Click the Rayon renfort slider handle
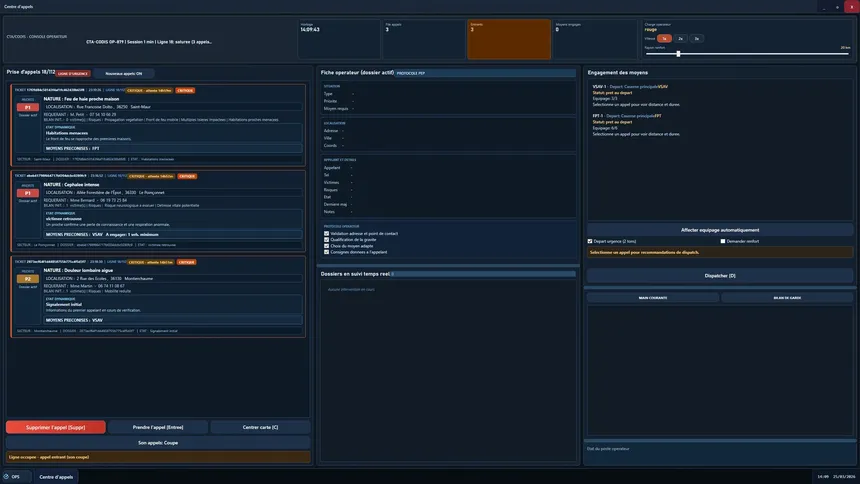This screenshot has width=860, height=484. tap(678, 53)
